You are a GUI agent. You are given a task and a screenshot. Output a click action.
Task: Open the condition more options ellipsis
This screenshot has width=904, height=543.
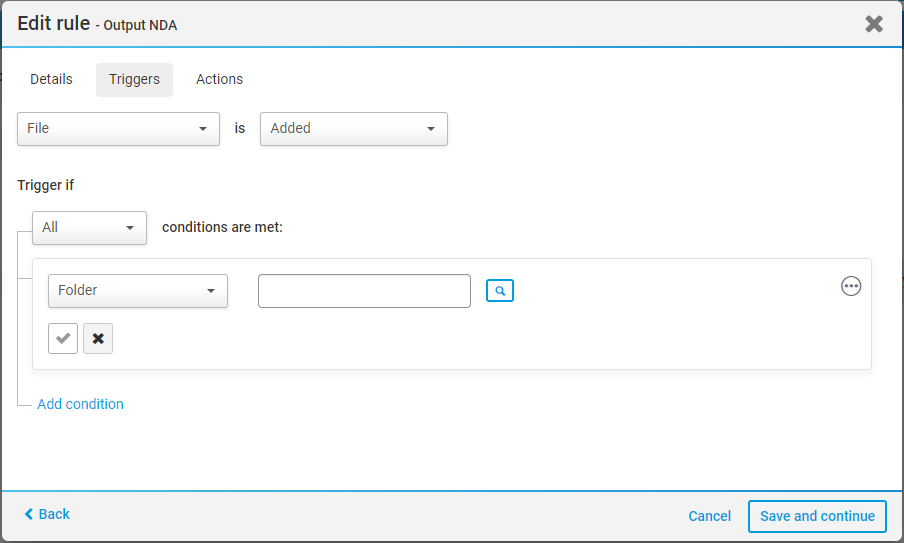click(x=851, y=286)
